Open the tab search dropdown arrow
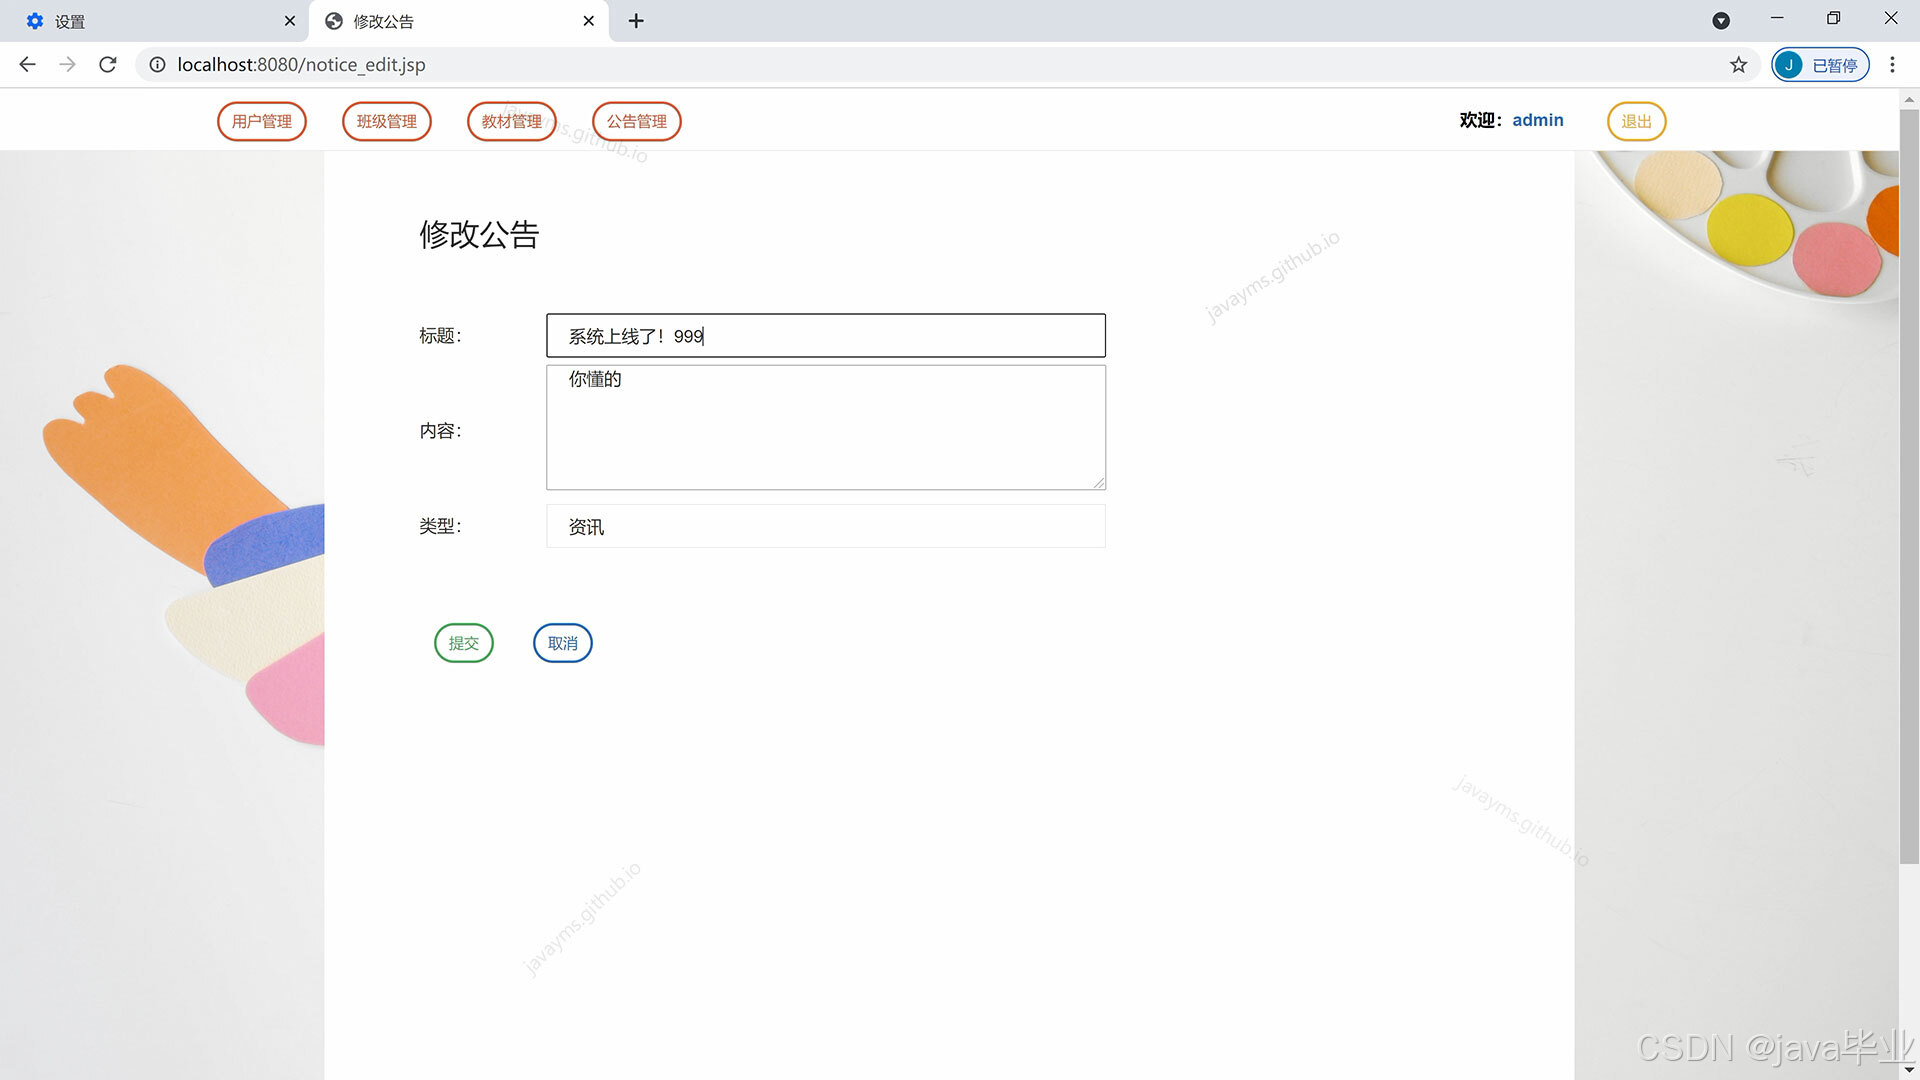 (1721, 20)
